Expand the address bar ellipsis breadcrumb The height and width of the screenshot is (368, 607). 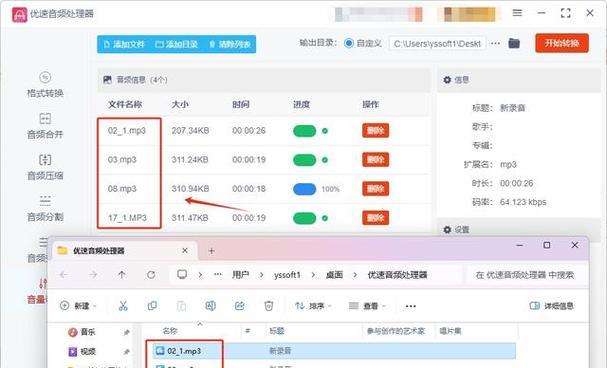pos(218,274)
